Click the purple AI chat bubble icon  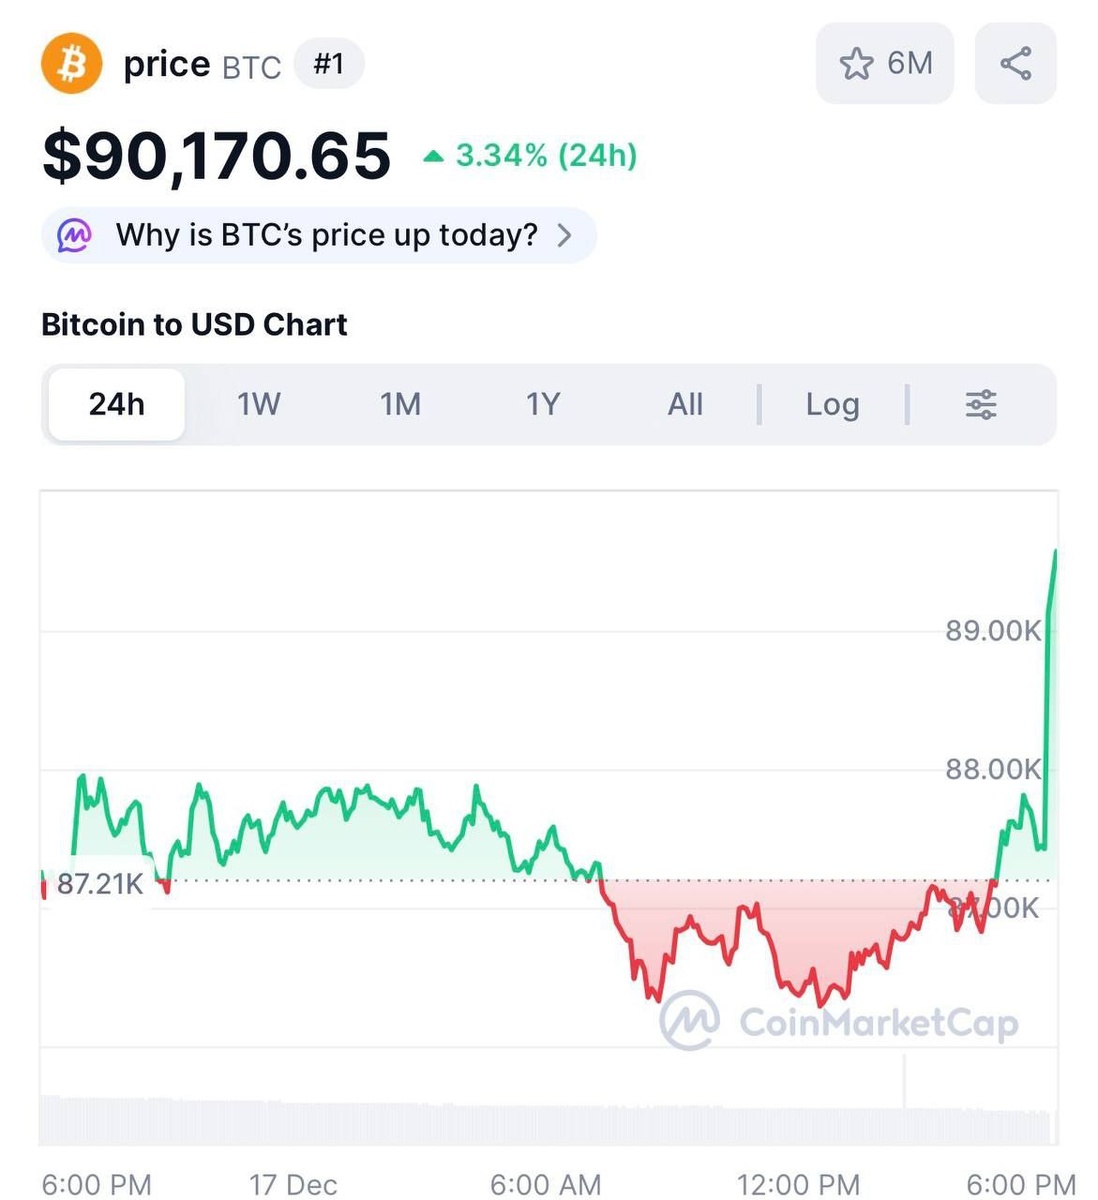click(75, 235)
